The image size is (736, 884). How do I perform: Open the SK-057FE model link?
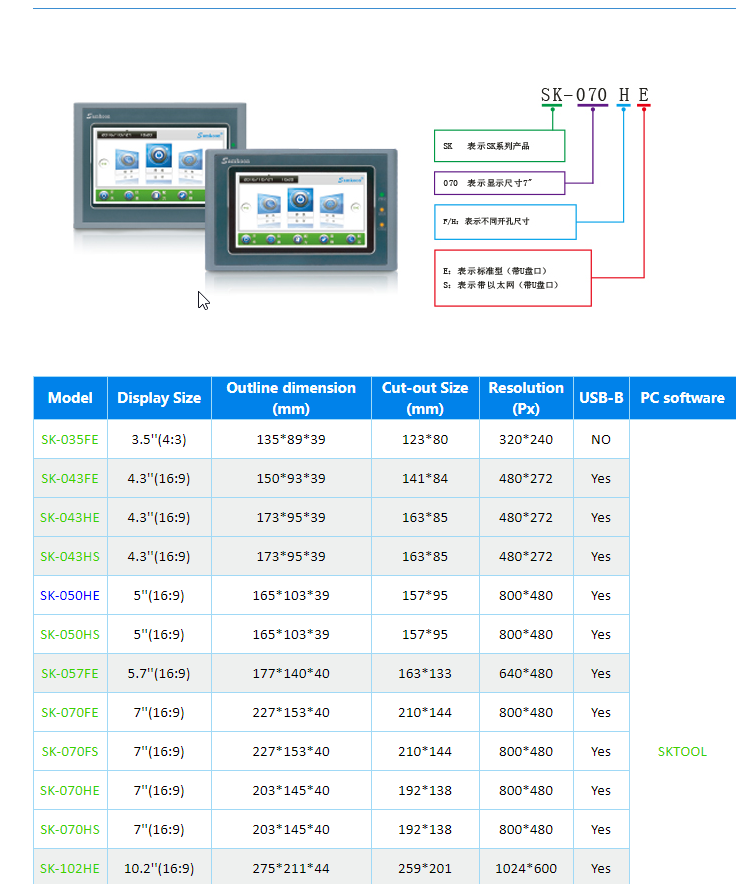pos(70,673)
